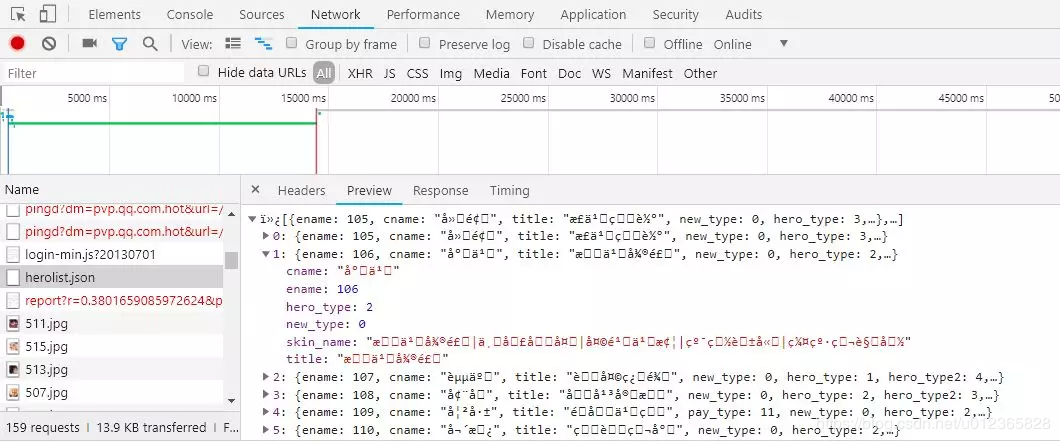The width and height of the screenshot is (1060, 442).
Task: Switch to the Security tab
Action: point(675,14)
